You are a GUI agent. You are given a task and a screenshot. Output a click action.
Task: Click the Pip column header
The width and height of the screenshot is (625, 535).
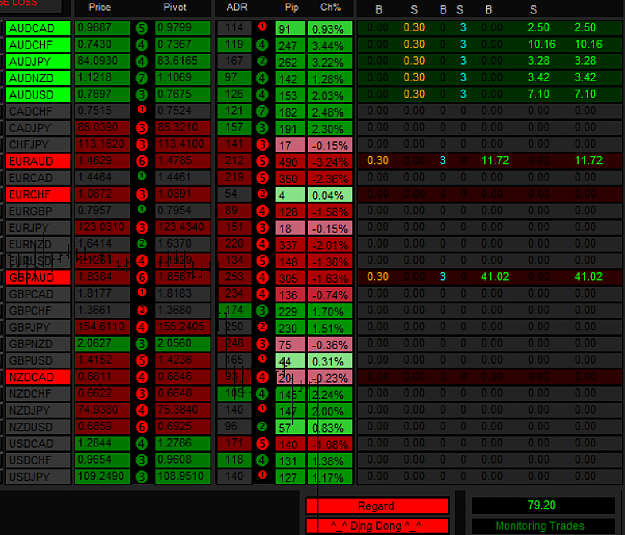click(x=291, y=7)
